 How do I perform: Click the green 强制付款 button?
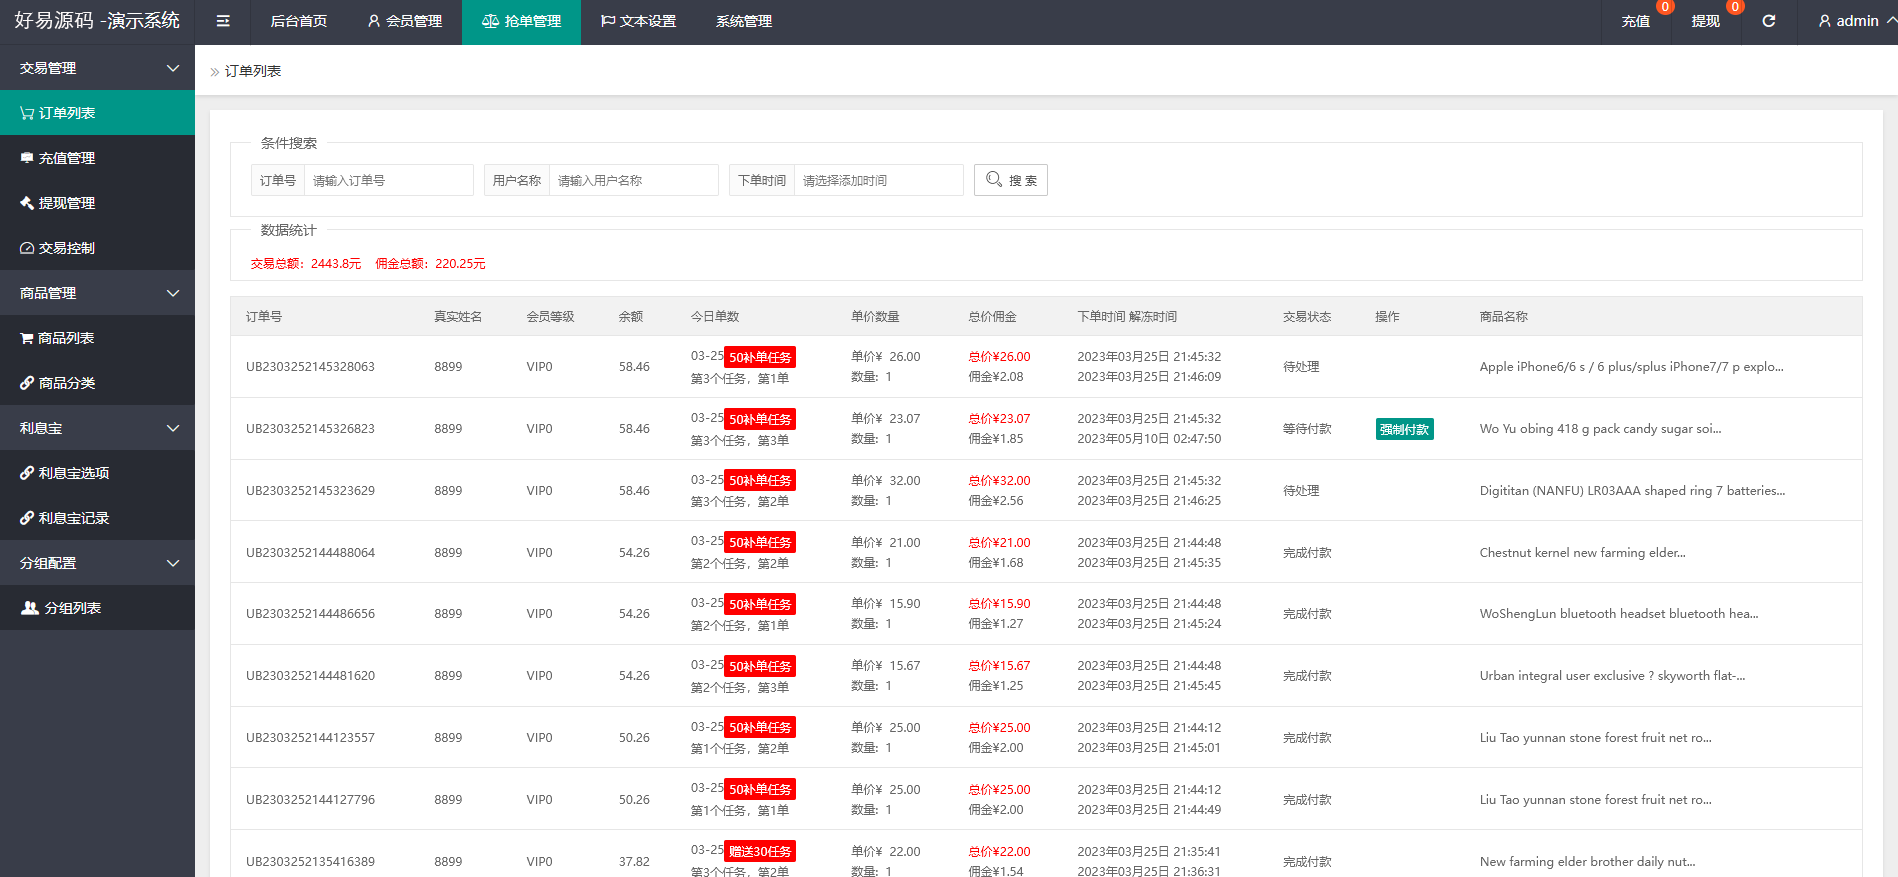point(1404,429)
